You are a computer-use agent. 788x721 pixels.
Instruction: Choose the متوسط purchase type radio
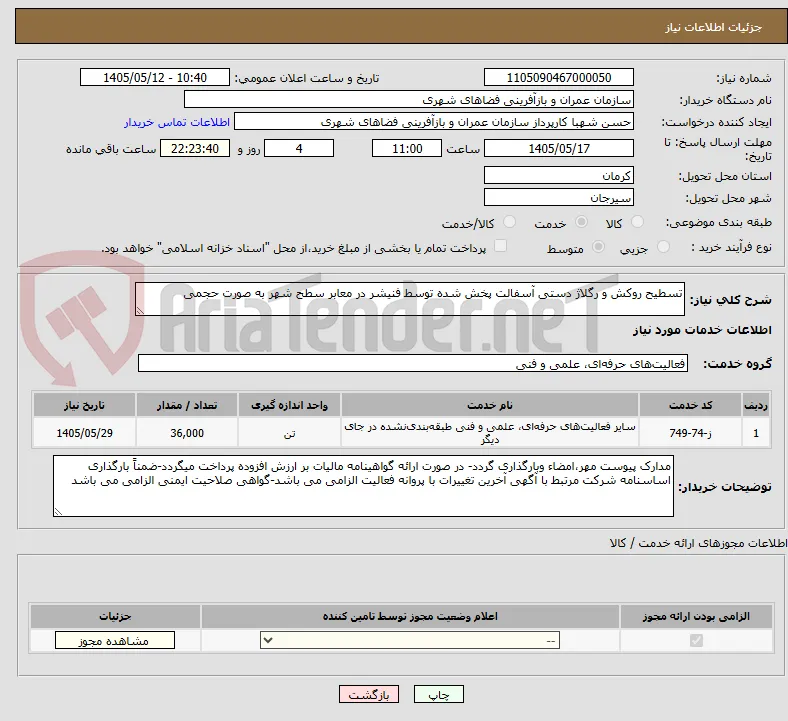tap(598, 247)
